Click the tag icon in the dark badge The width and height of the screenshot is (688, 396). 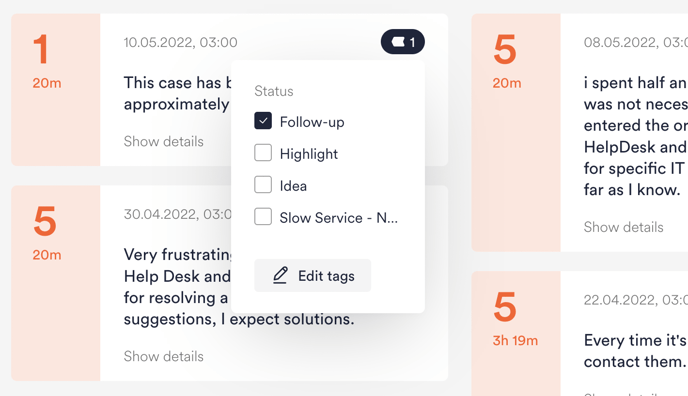pos(398,42)
